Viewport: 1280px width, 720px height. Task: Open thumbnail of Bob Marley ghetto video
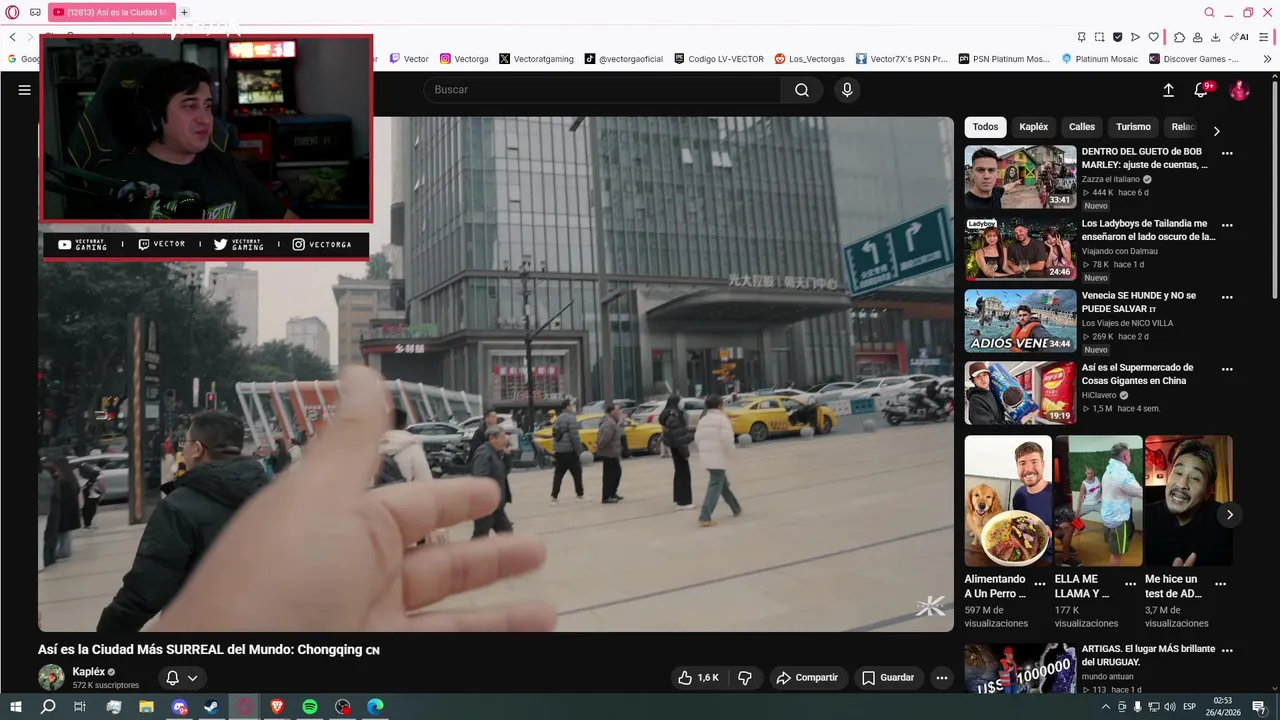pos(1020,177)
